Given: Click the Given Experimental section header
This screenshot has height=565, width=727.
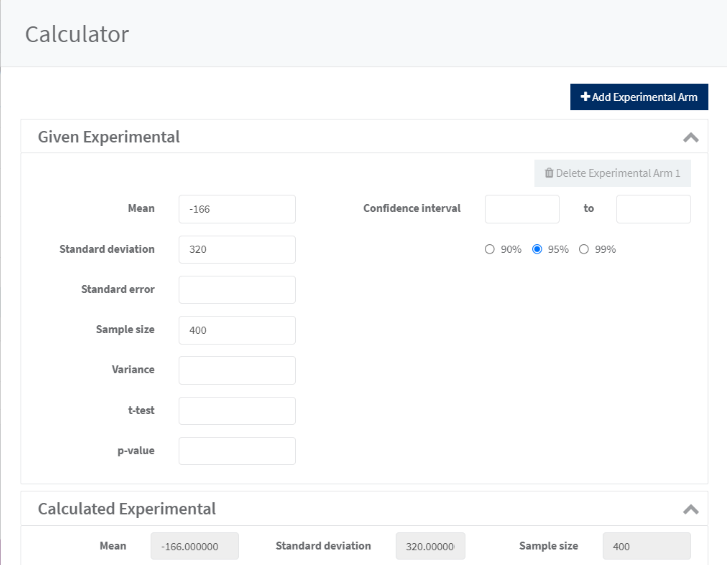Looking at the screenshot, I should pos(109,137).
